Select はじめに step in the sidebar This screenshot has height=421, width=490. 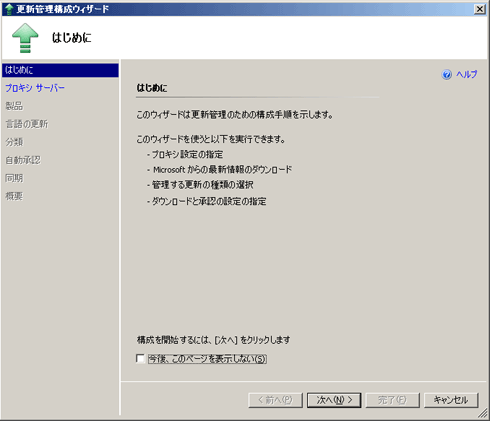60,70
